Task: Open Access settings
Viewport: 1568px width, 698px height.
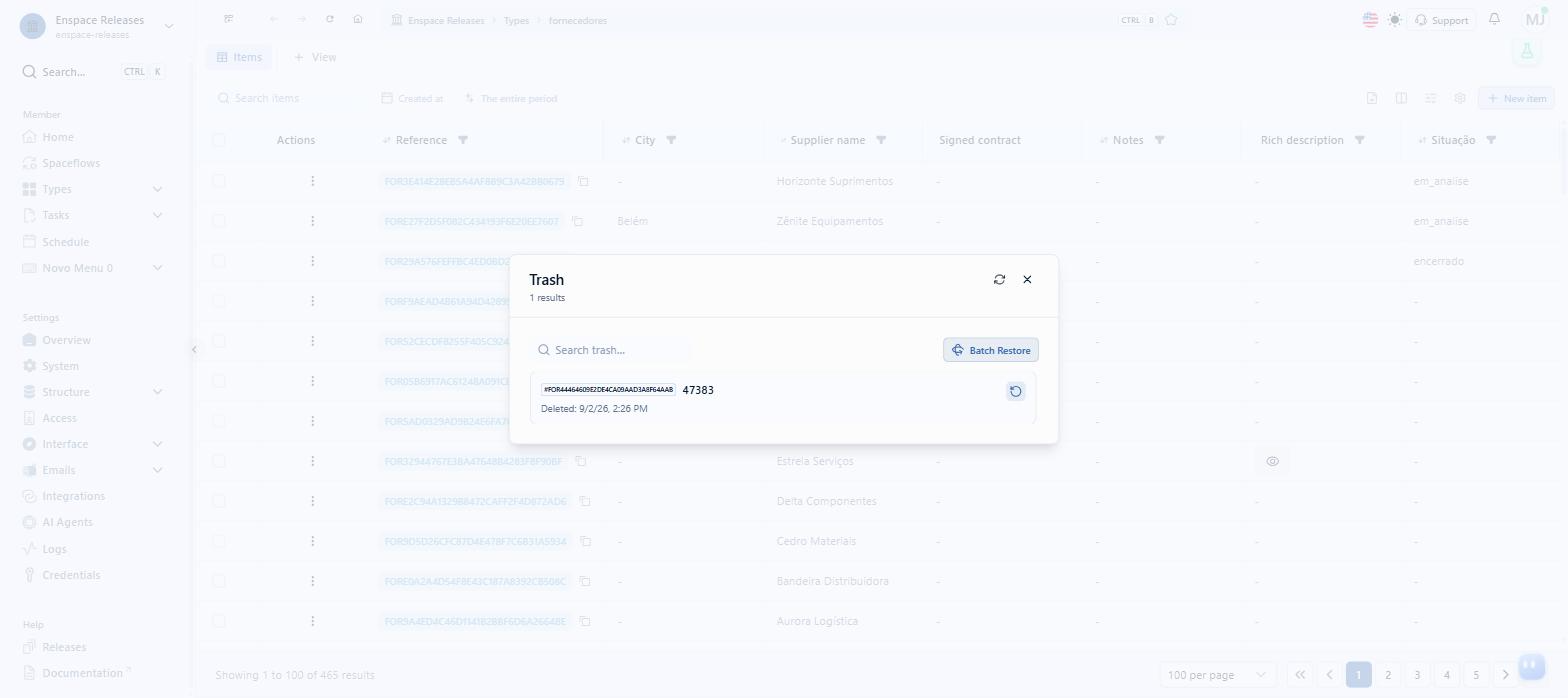Action: click(x=59, y=418)
